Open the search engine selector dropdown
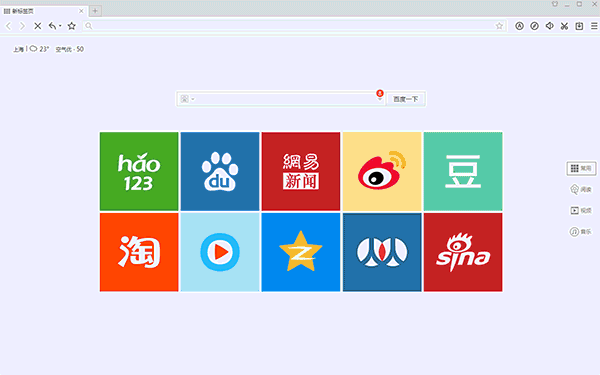Screen dimensions: 600x375 pyautogui.click(x=188, y=99)
